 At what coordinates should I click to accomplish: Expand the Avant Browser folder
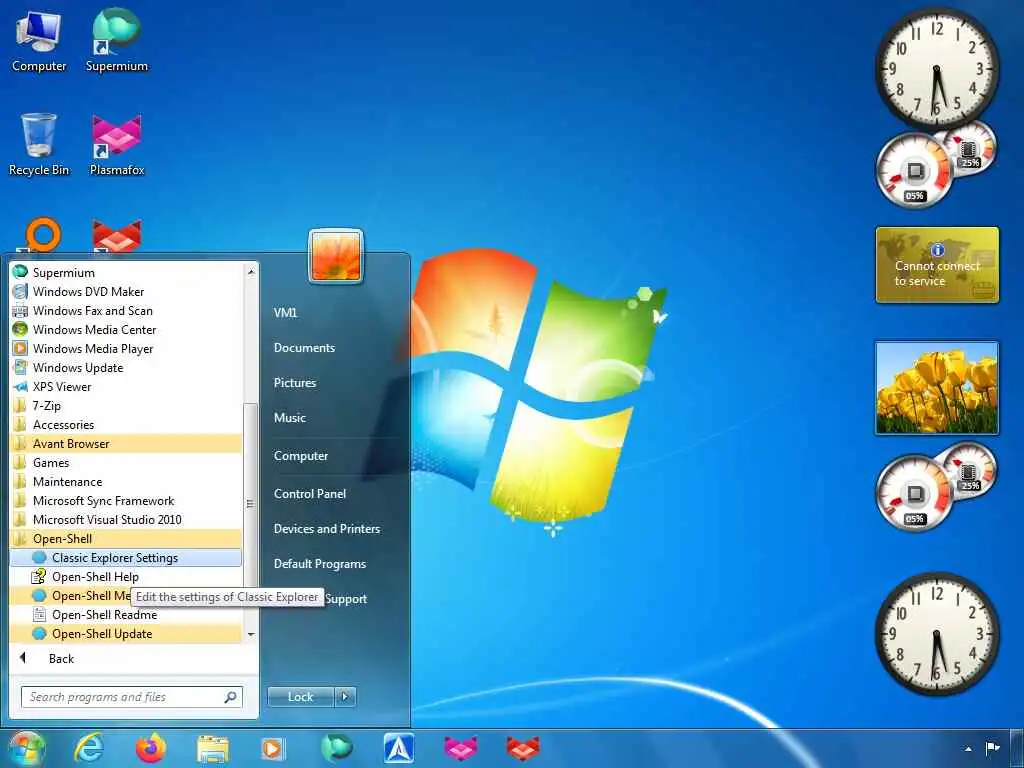tap(126, 443)
